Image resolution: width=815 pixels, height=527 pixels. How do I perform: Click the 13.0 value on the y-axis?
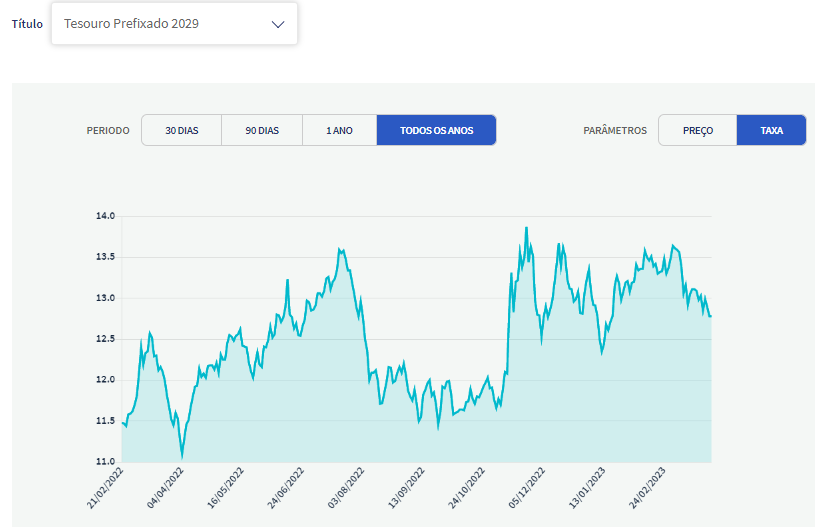(105, 298)
